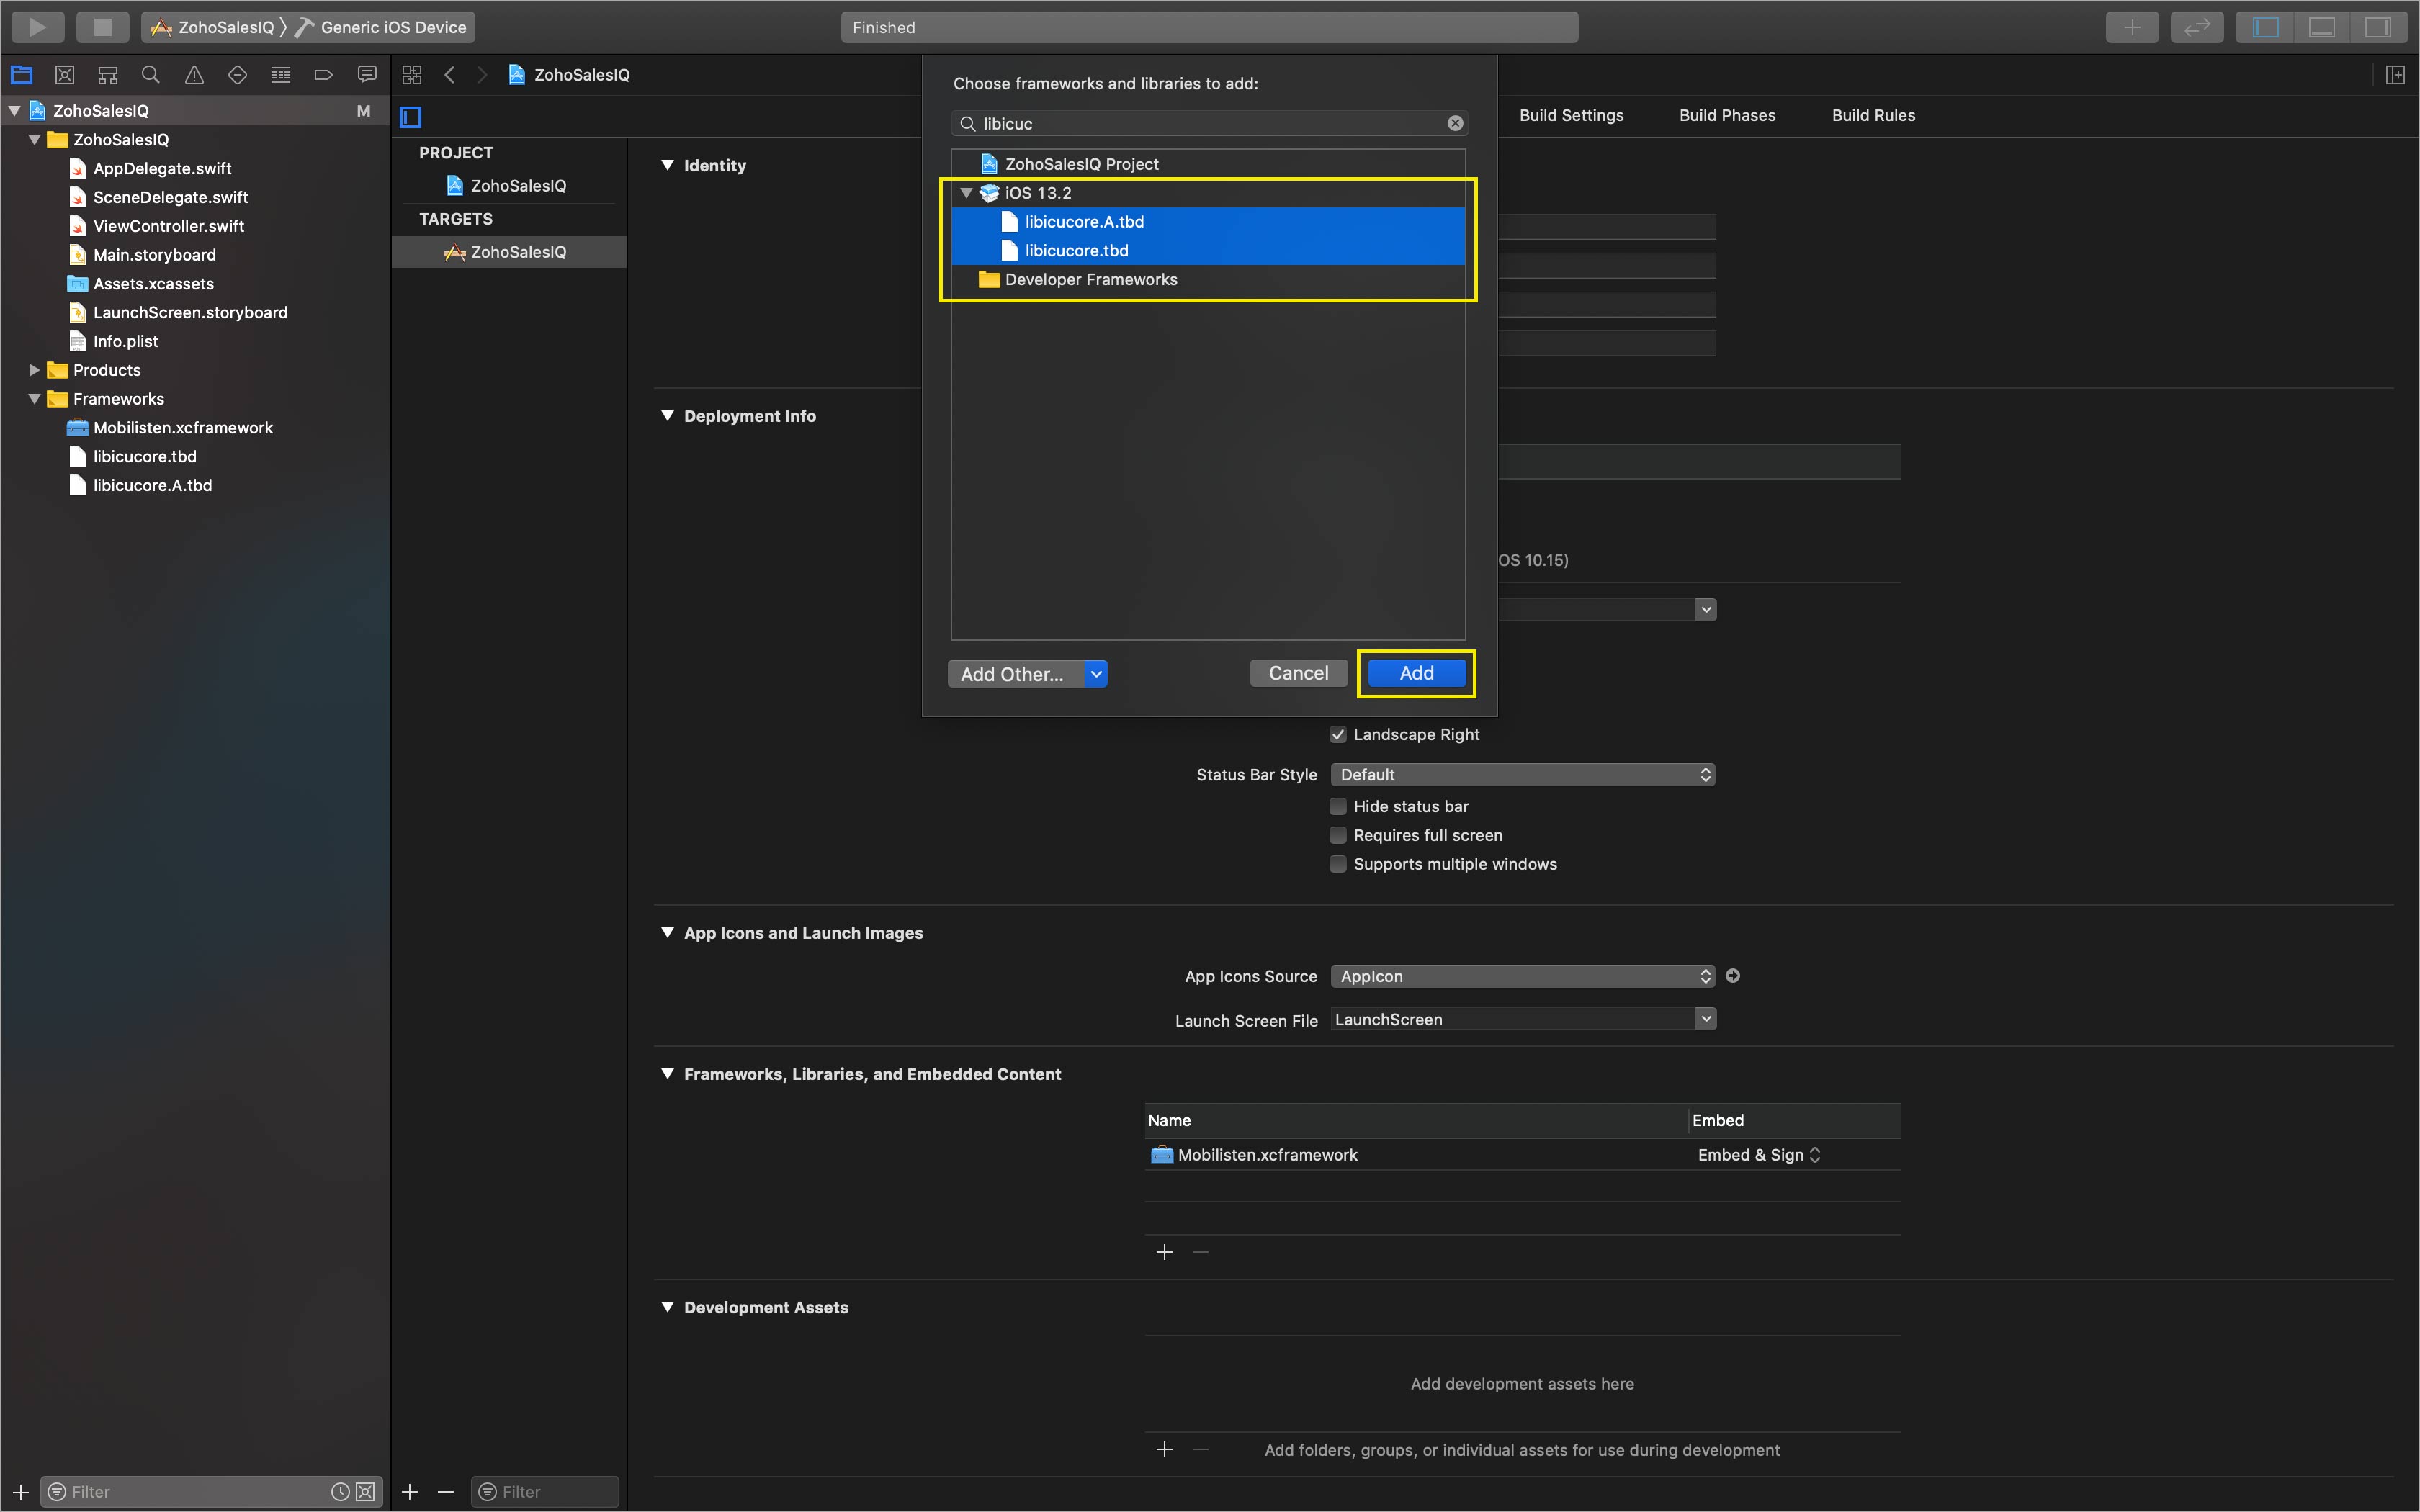
Task: Open Main.storyboard in navigator
Action: (154, 255)
